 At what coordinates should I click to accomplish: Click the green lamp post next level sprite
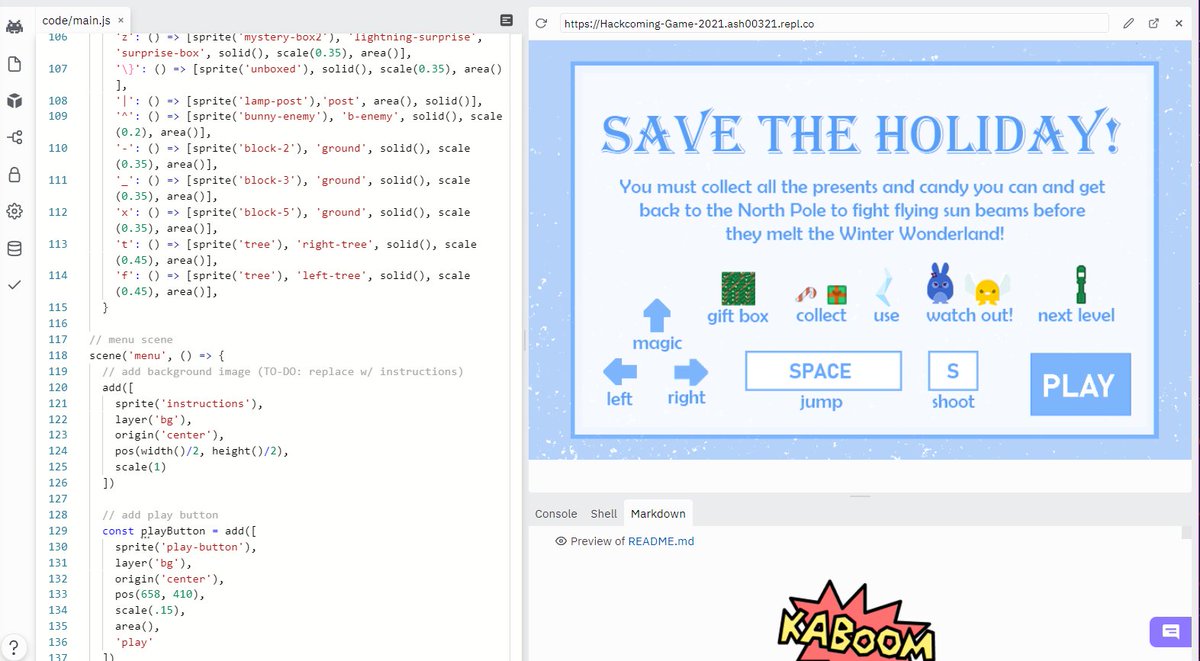coord(1080,284)
